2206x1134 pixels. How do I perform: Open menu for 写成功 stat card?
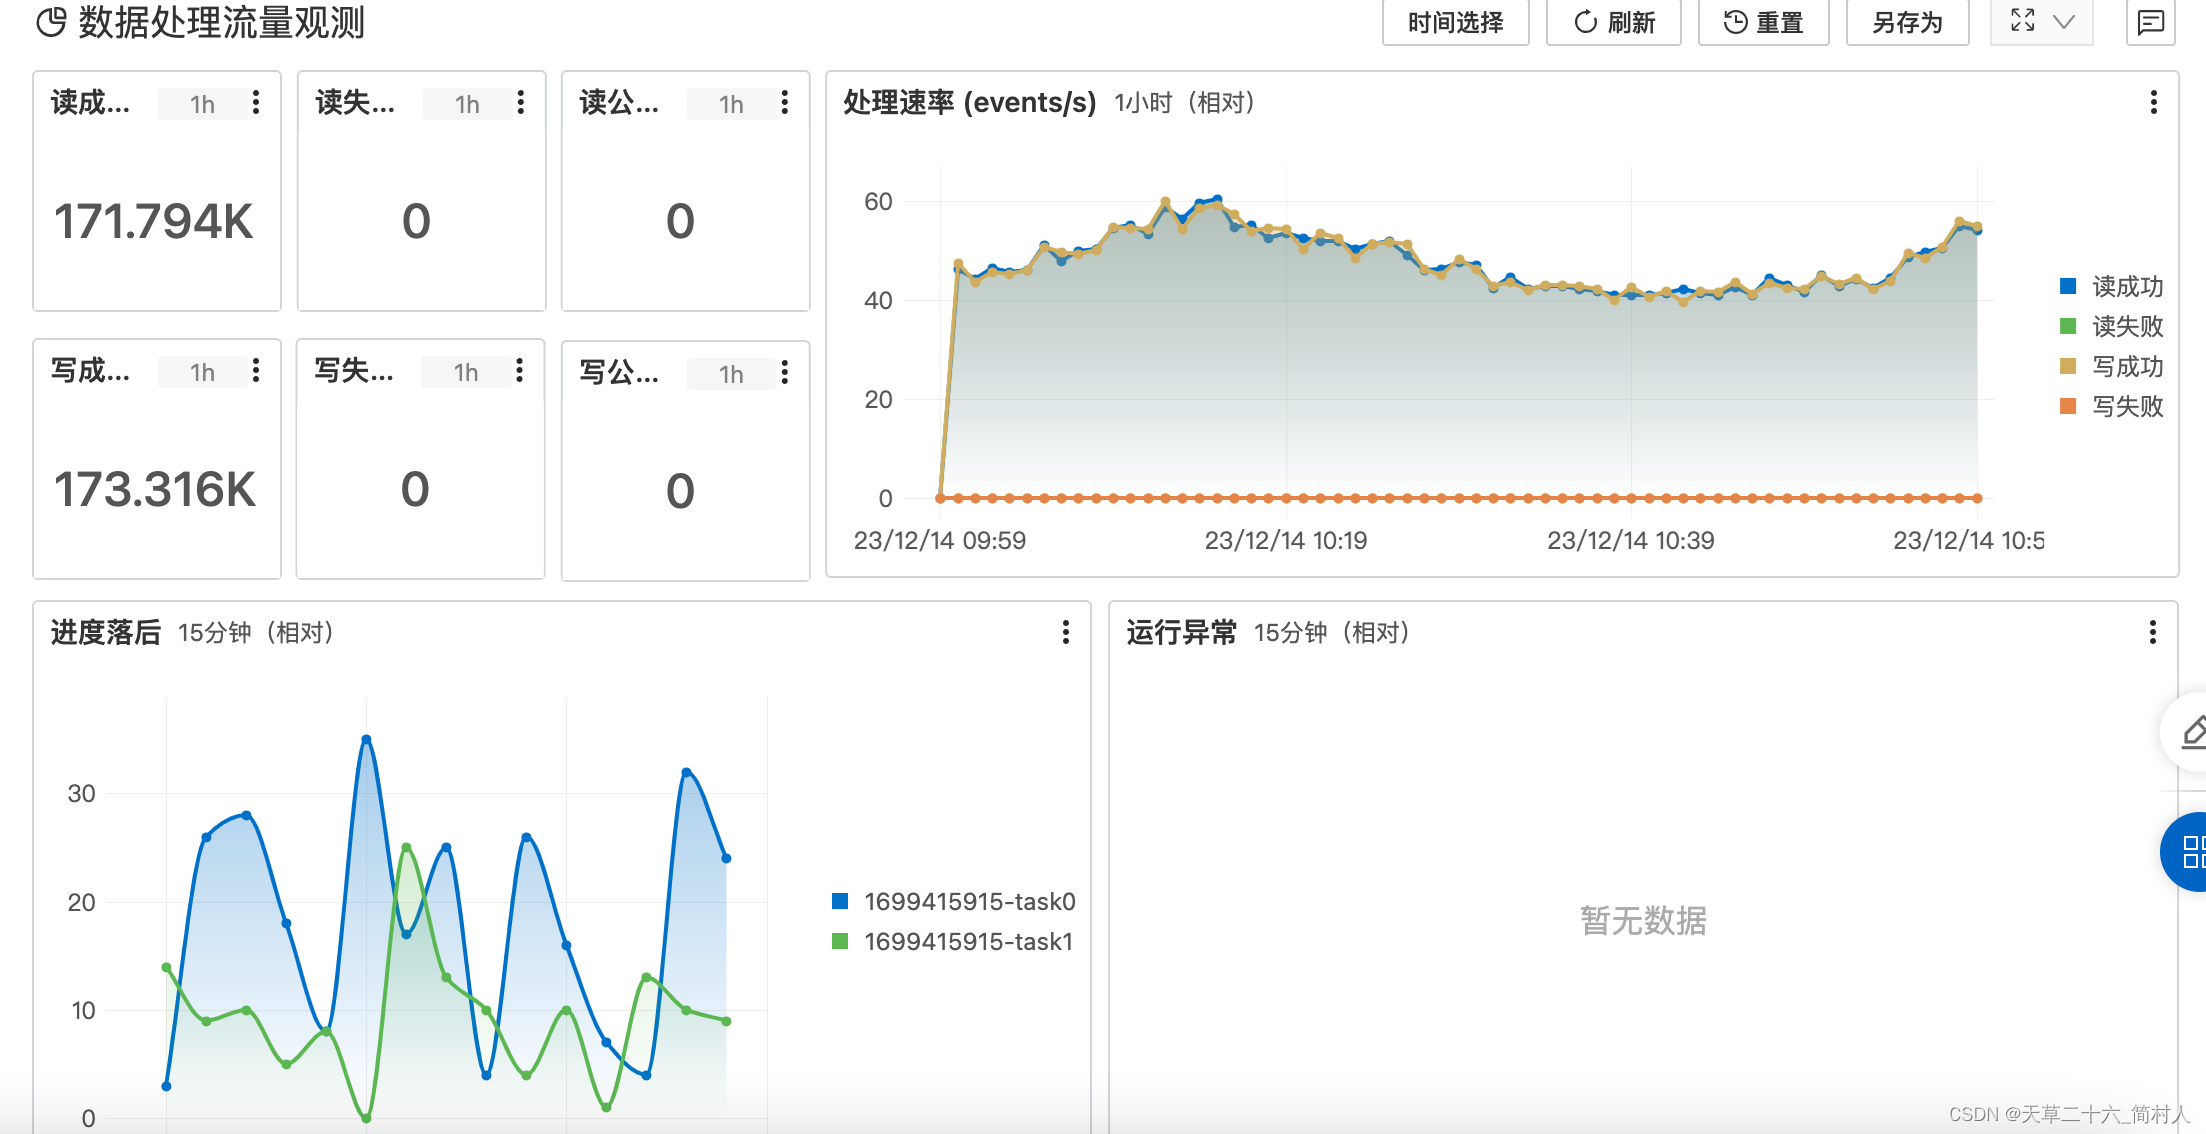pyautogui.click(x=257, y=371)
